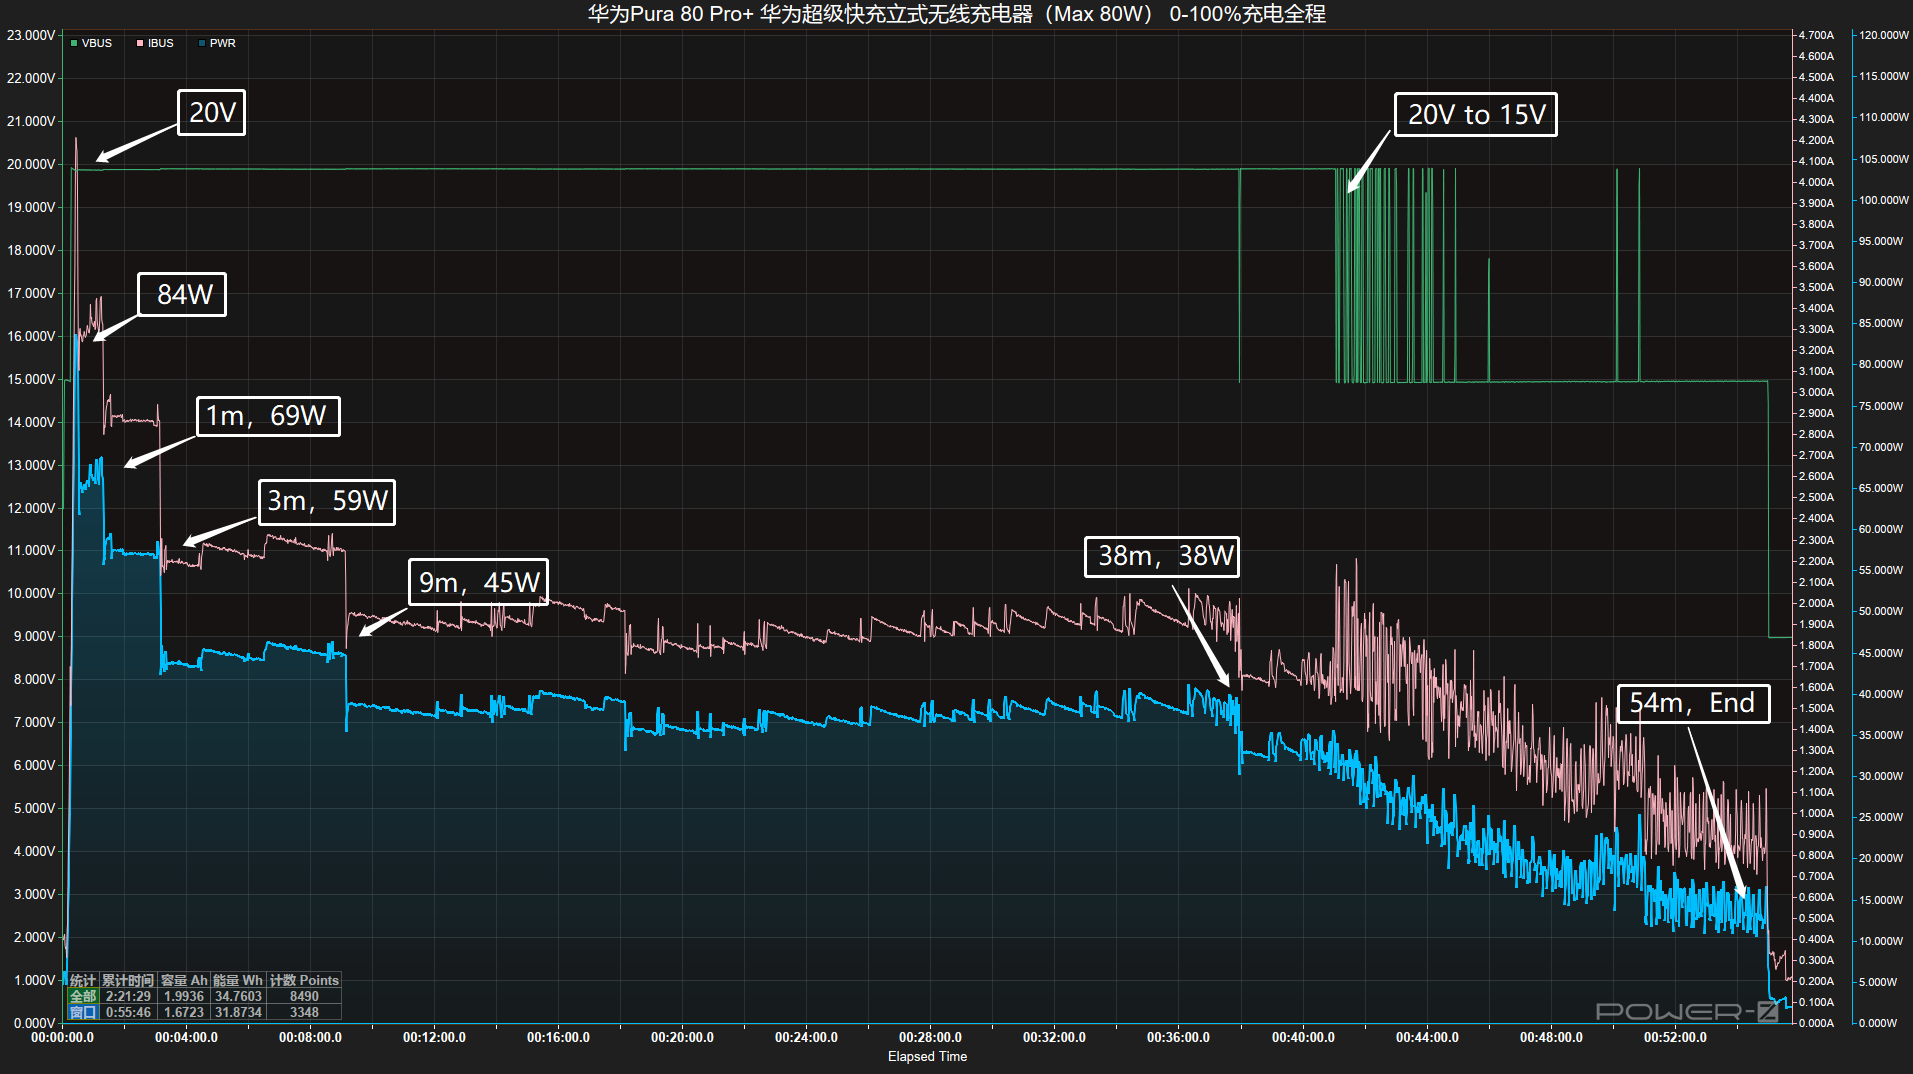The image size is (1913, 1074).
Task: Click the 20.000V voltage axis label
Action: click(31, 164)
